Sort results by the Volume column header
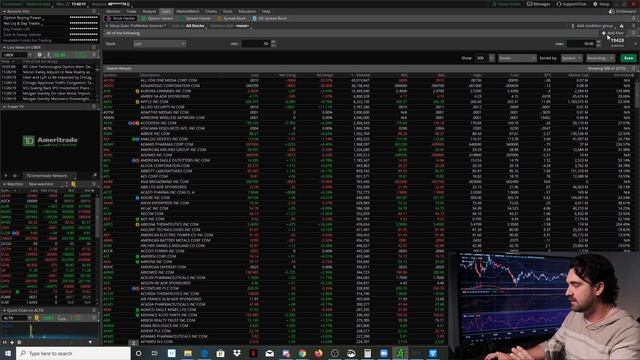The image size is (640, 360). [x=362, y=75]
